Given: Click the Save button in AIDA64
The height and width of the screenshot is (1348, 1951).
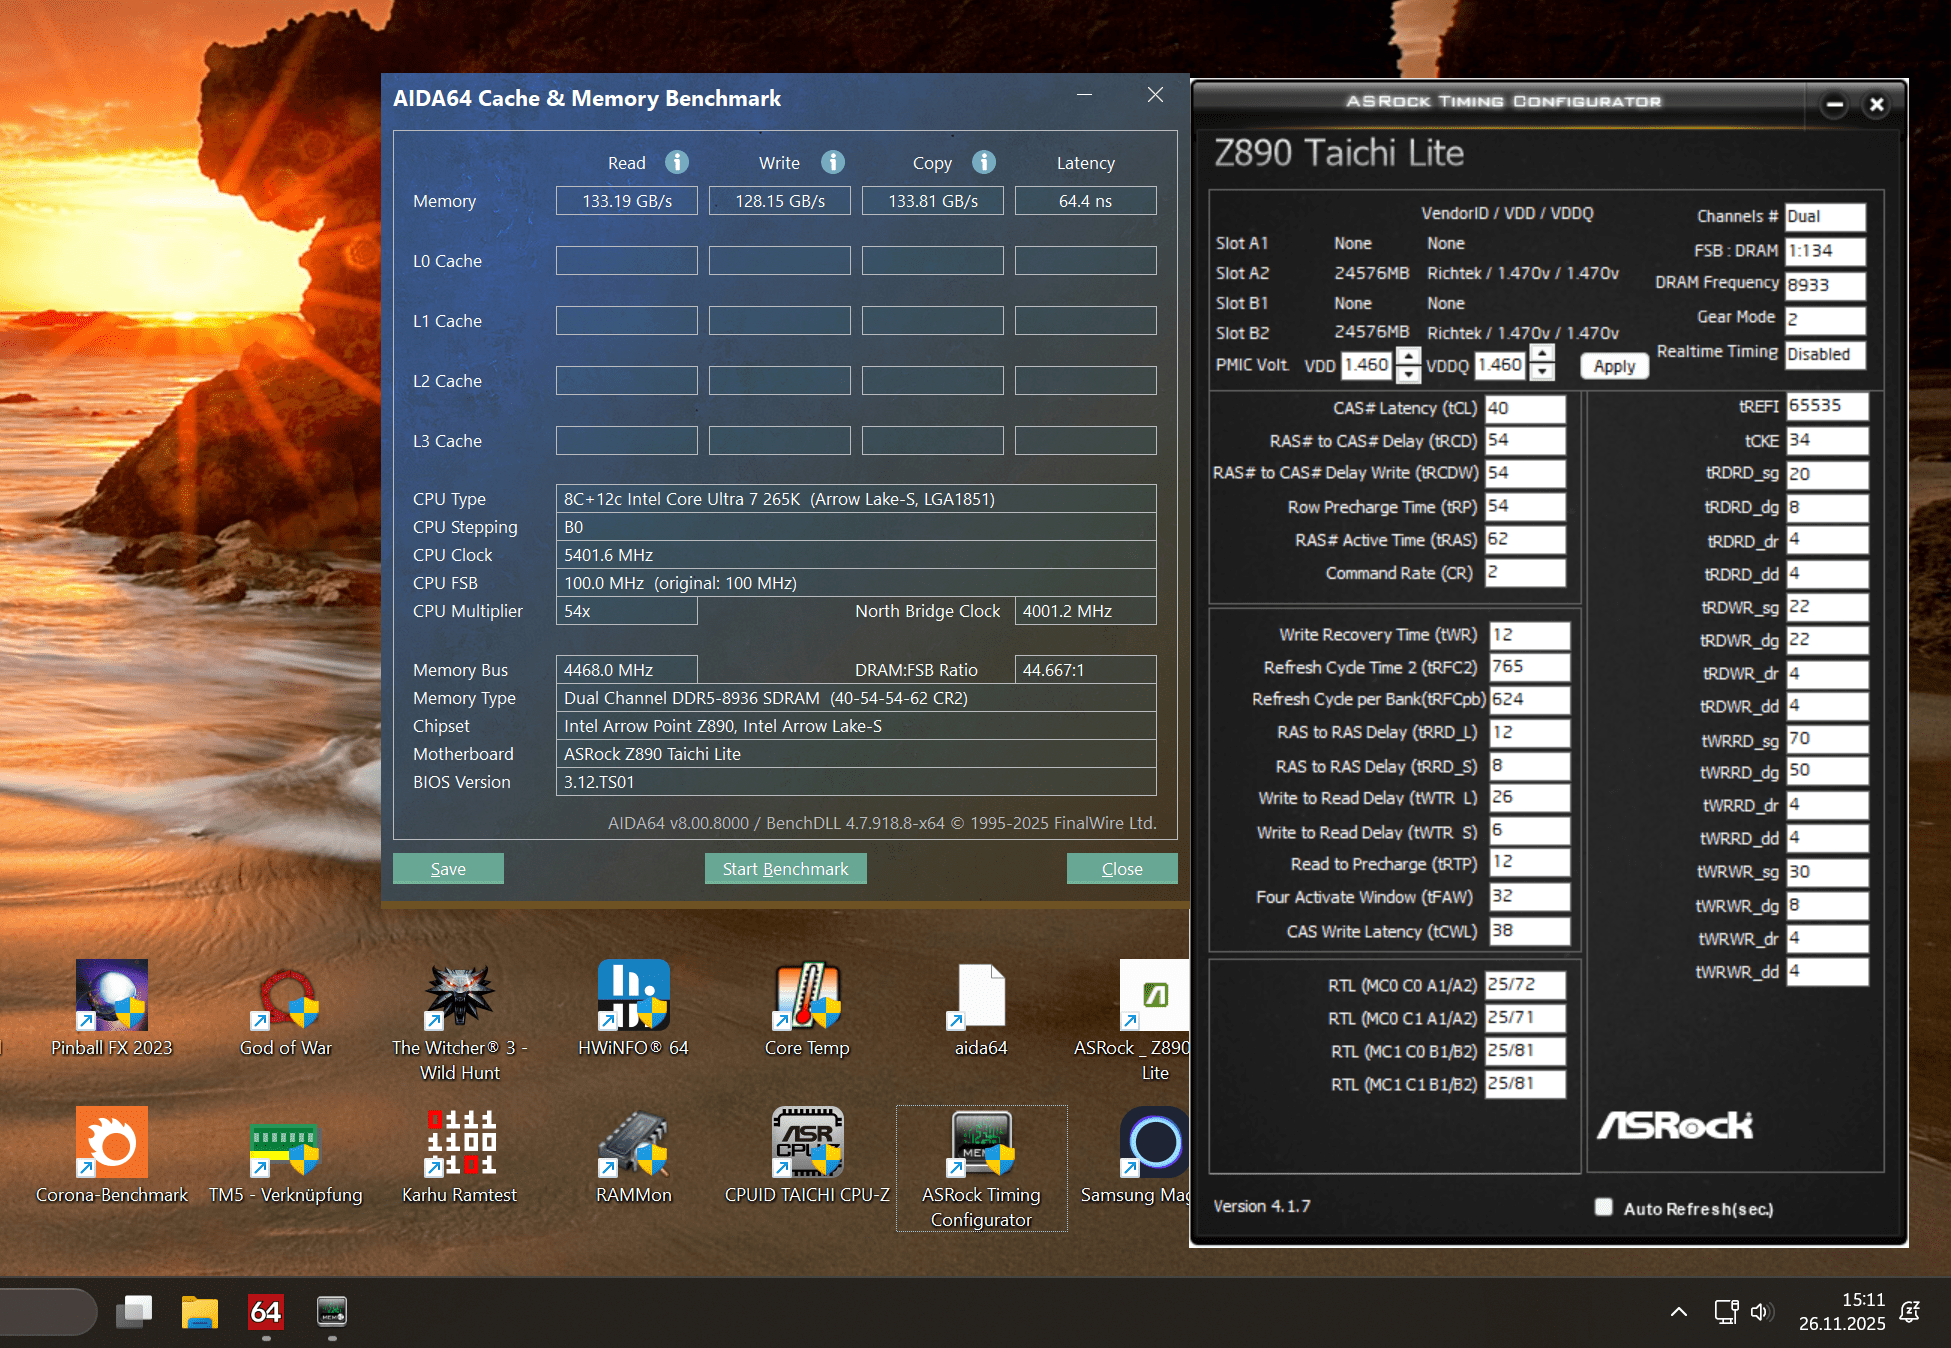Looking at the screenshot, I should point(448,869).
